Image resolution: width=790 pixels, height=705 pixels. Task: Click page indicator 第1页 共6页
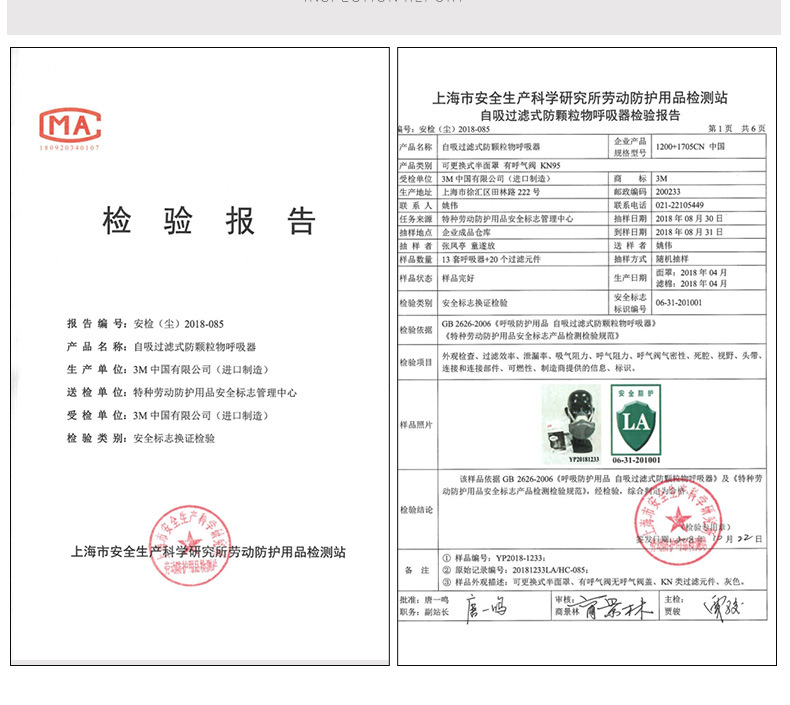(x=737, y=129)
